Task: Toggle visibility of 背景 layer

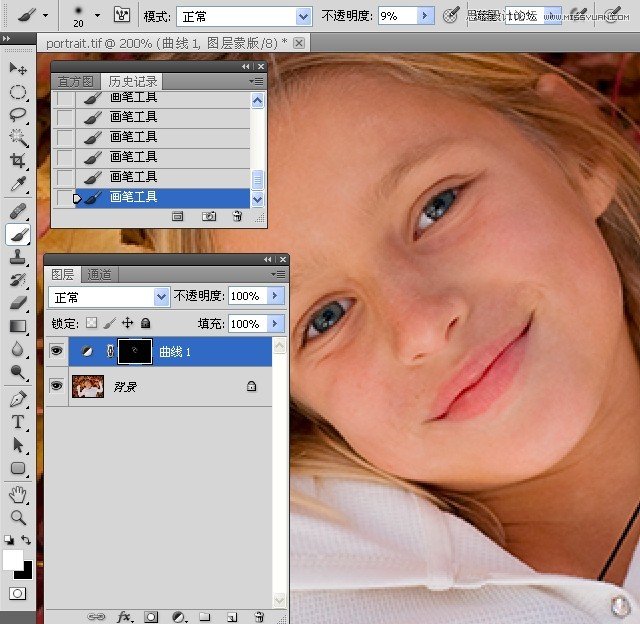Action: (x=57, y=386)
